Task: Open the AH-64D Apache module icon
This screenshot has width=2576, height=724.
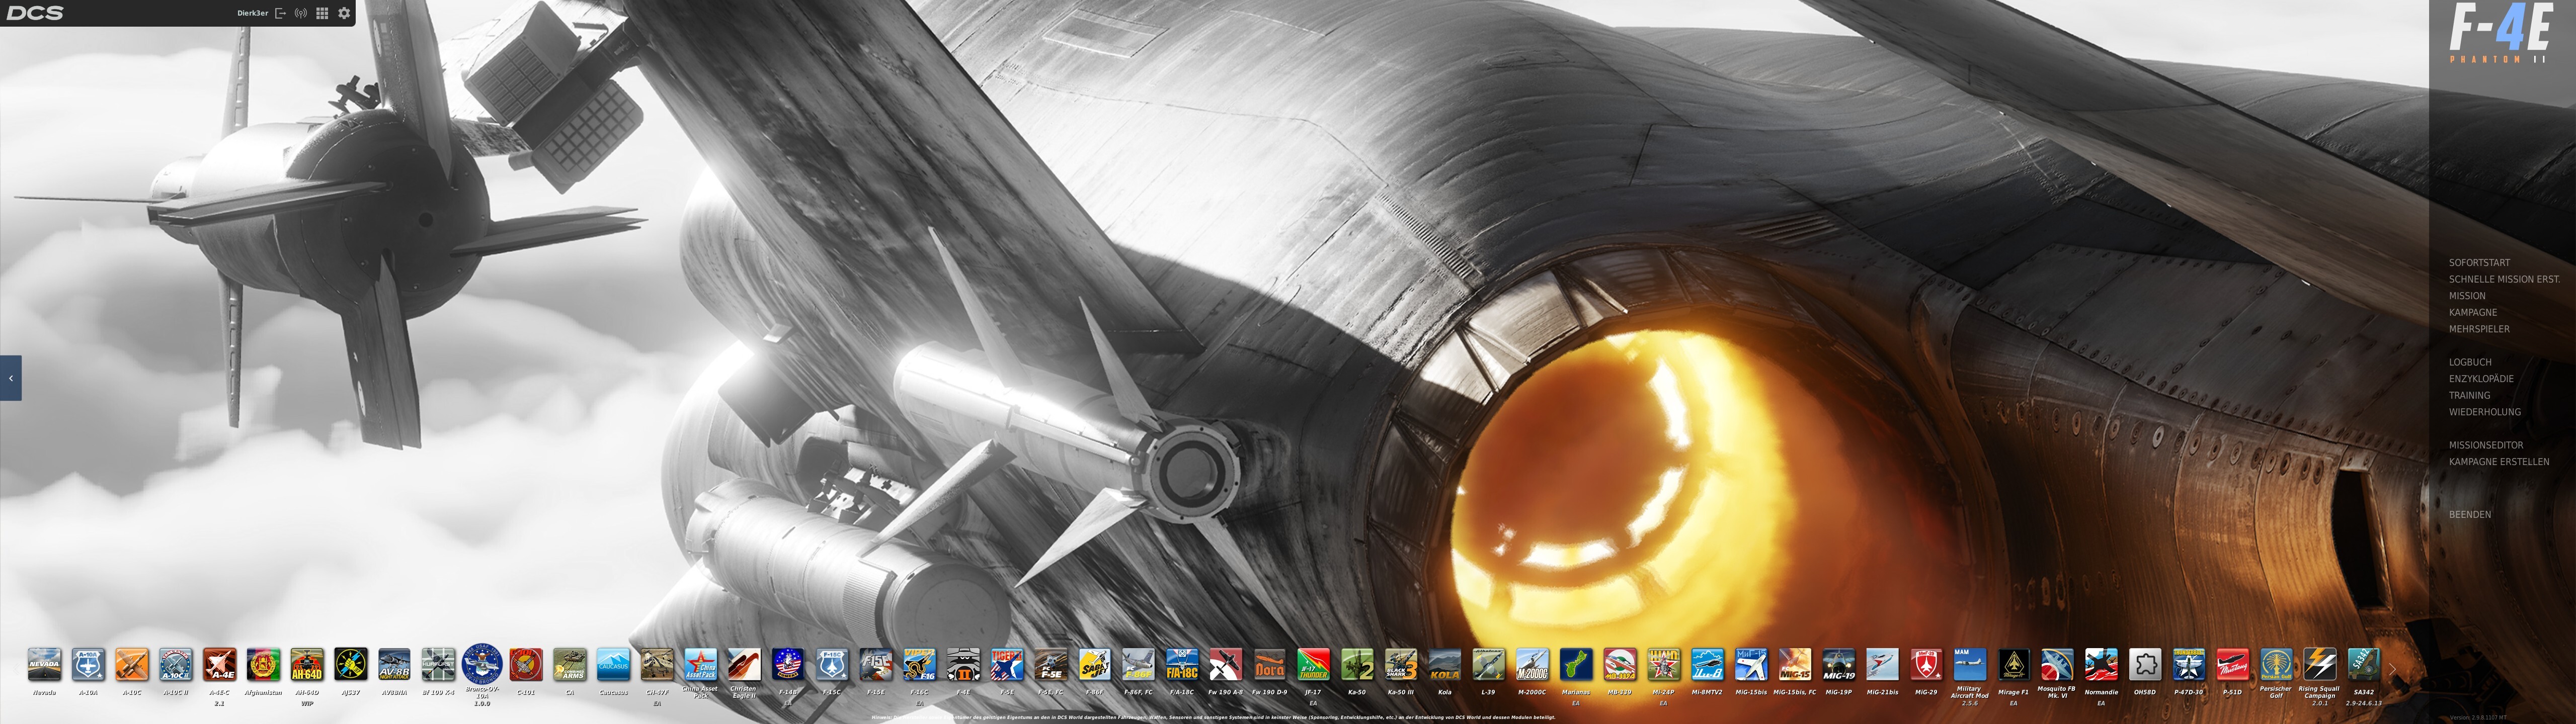Action: coord(307,664)
